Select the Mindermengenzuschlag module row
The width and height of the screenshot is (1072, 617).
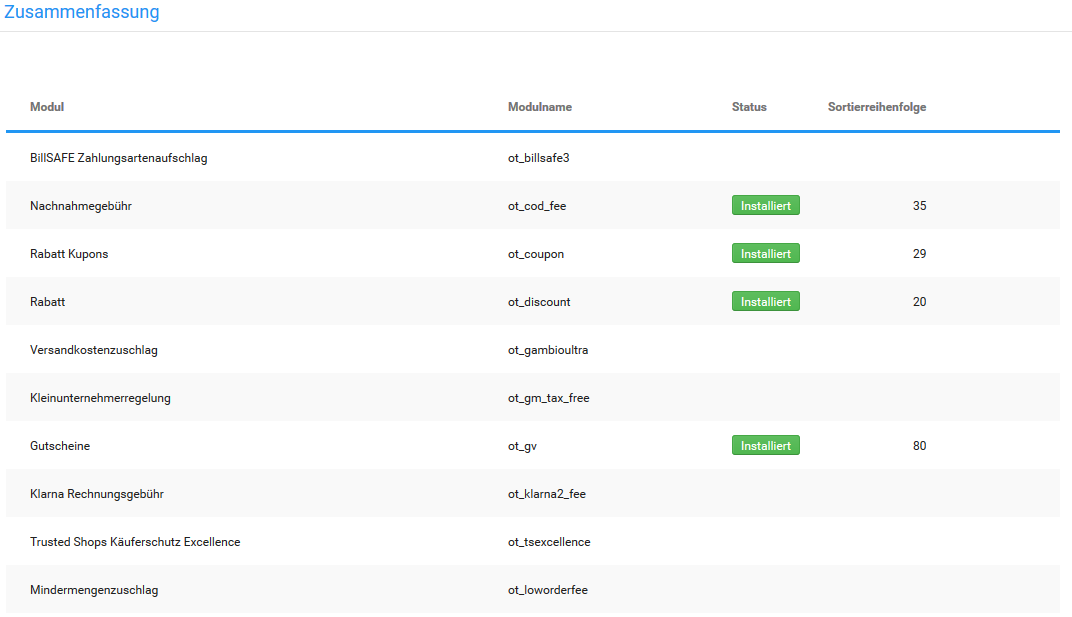click(x=94, y=590)
